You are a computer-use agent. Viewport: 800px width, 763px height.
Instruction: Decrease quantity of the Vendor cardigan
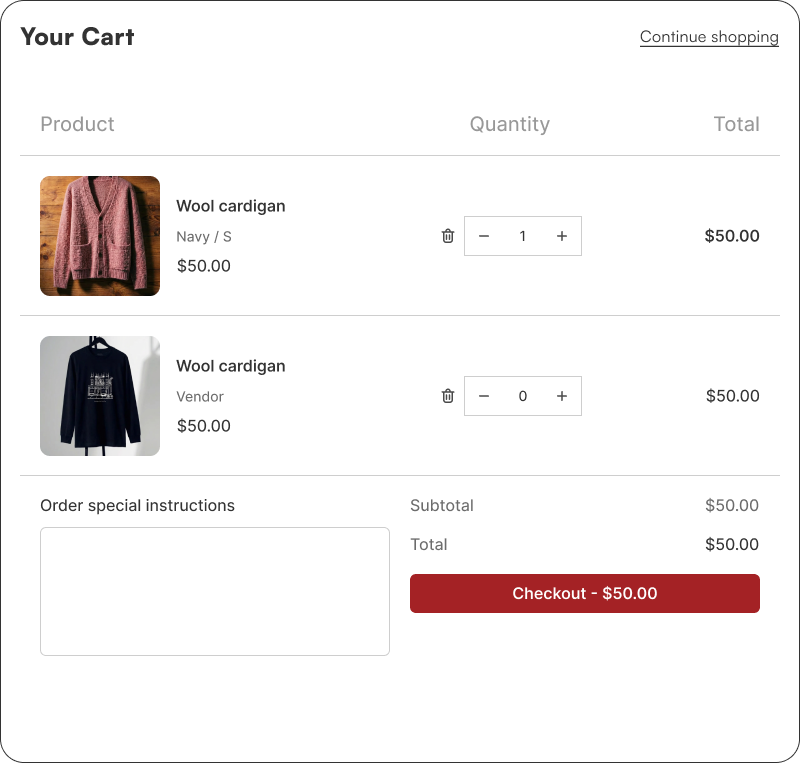click(484, 396)
